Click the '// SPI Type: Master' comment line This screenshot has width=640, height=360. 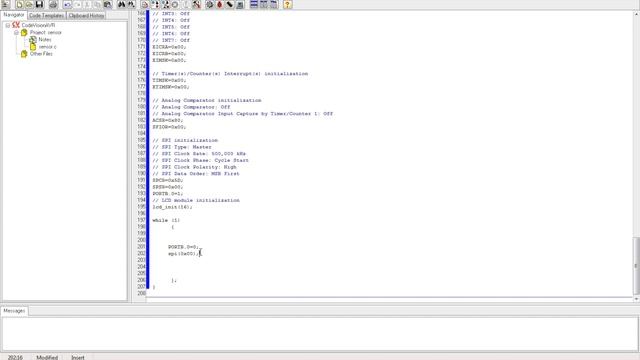pos(182,147)
